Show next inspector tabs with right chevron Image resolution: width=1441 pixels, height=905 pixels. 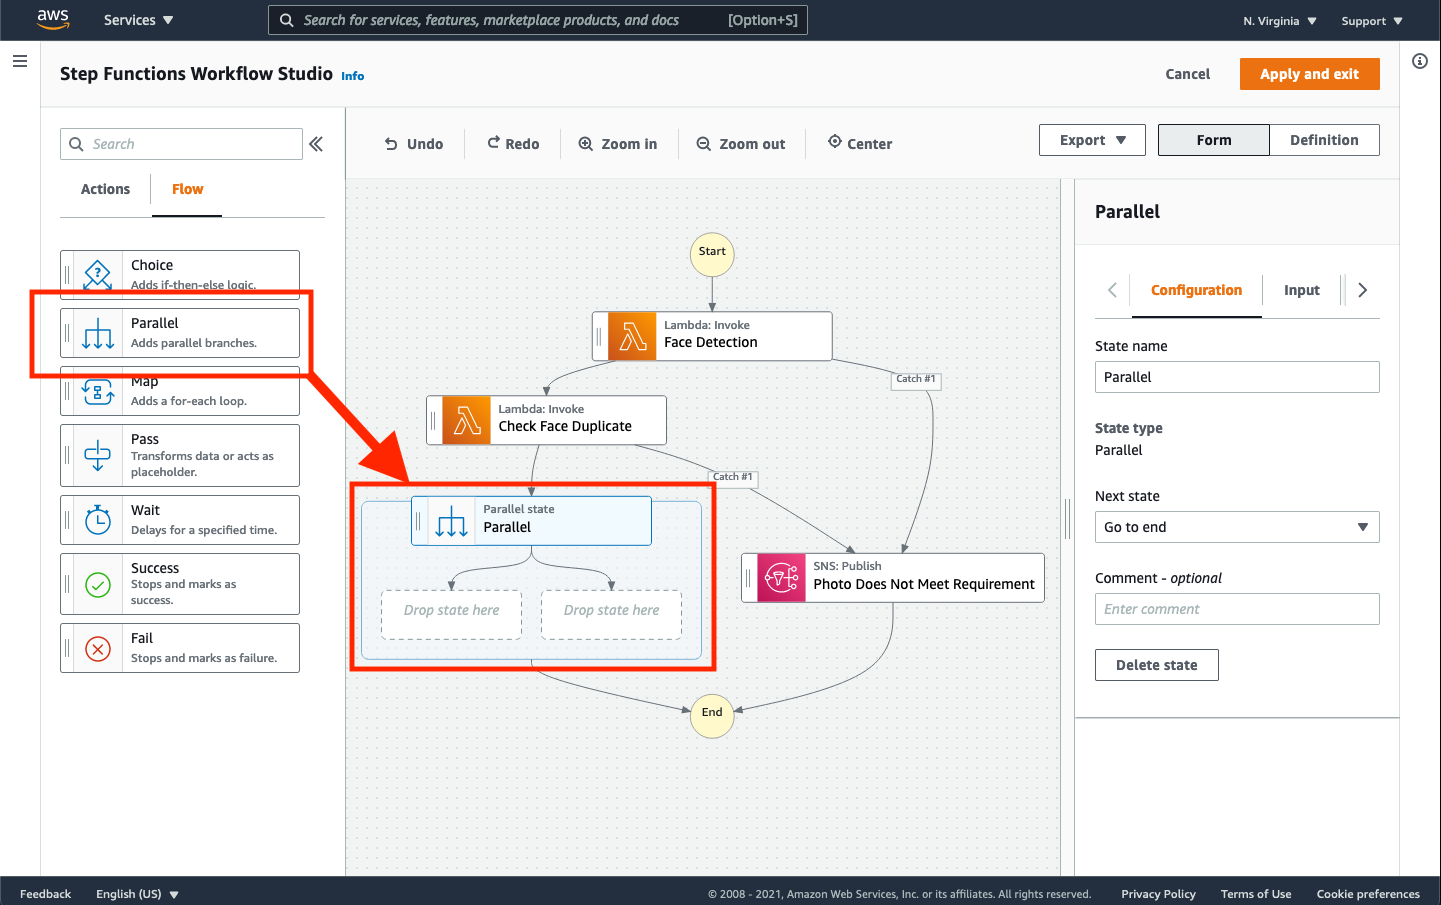coord(1362,290)
